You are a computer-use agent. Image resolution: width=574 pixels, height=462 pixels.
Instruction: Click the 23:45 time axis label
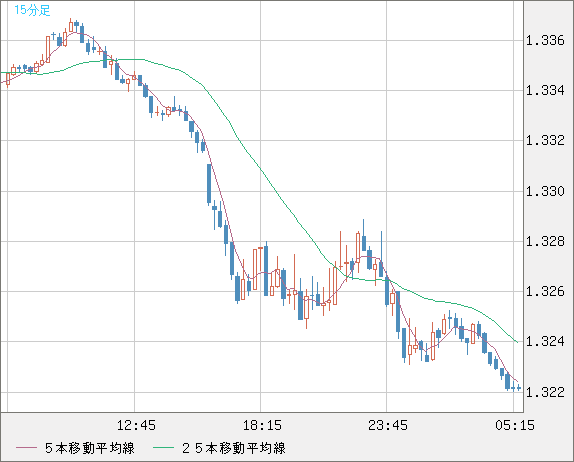pos(388,425)
